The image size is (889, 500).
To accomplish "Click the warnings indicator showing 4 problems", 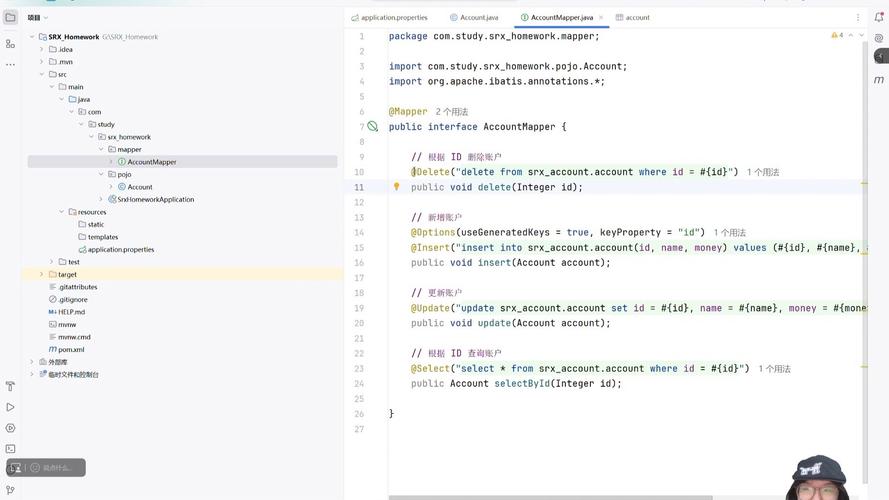I will tap(836, 35).
